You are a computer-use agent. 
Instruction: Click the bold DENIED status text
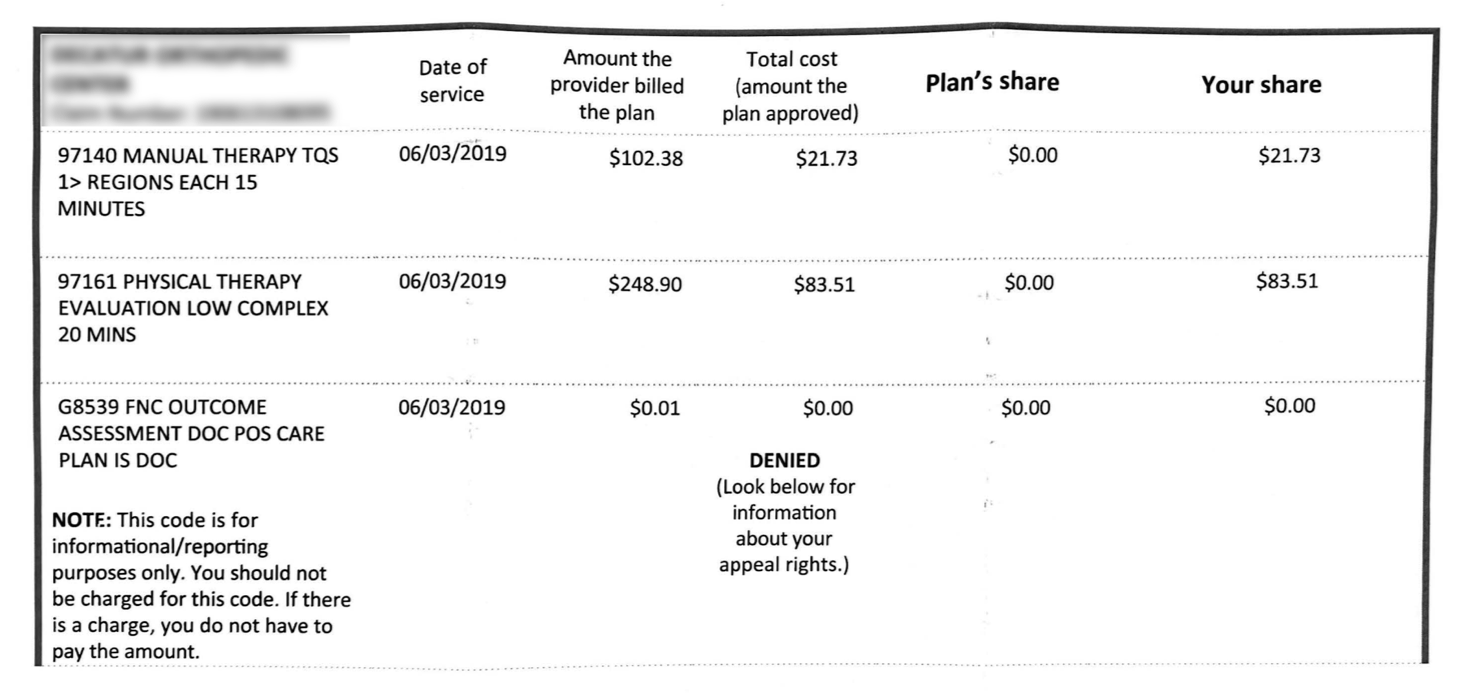(x=785, y=461)
